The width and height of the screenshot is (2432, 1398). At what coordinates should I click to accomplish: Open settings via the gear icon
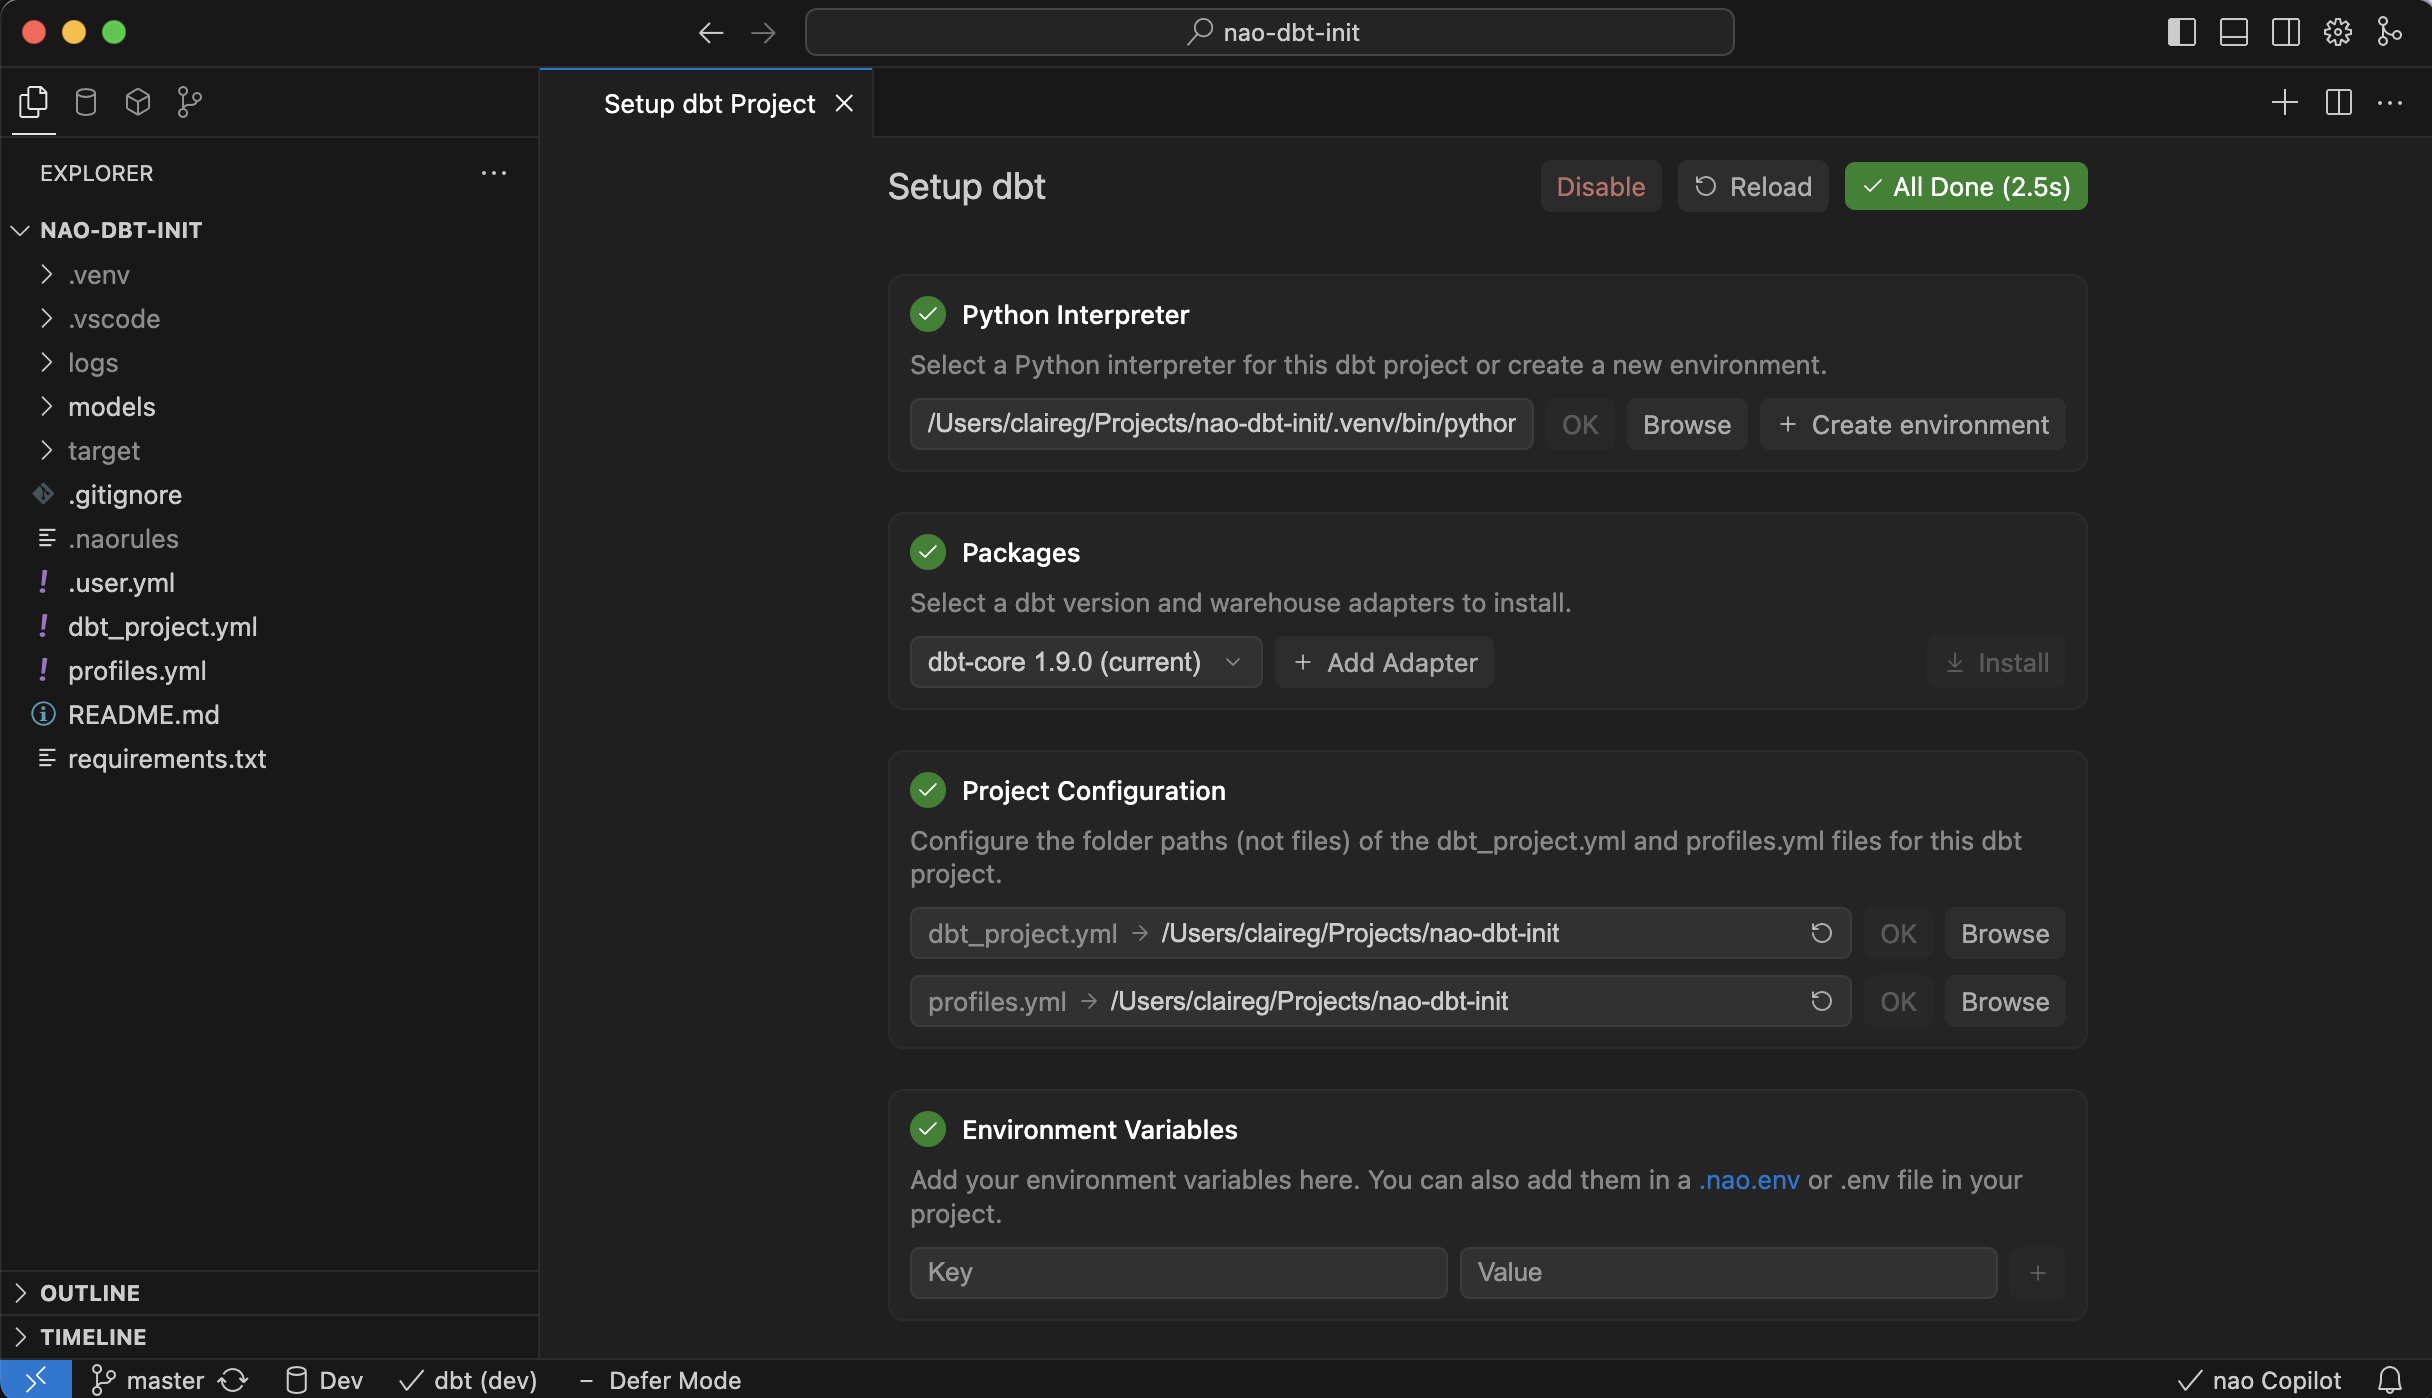(x=2337, y=31)
